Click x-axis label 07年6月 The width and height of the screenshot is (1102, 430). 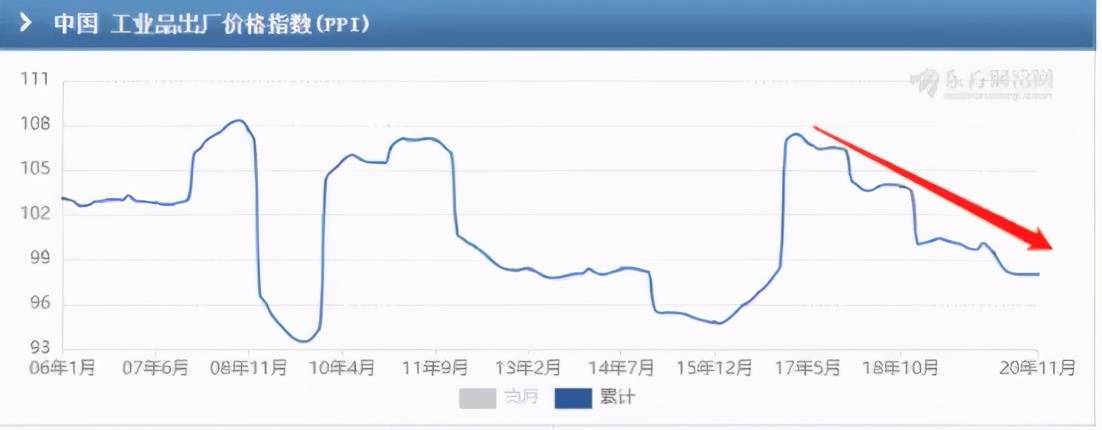[x=155, y=367]
